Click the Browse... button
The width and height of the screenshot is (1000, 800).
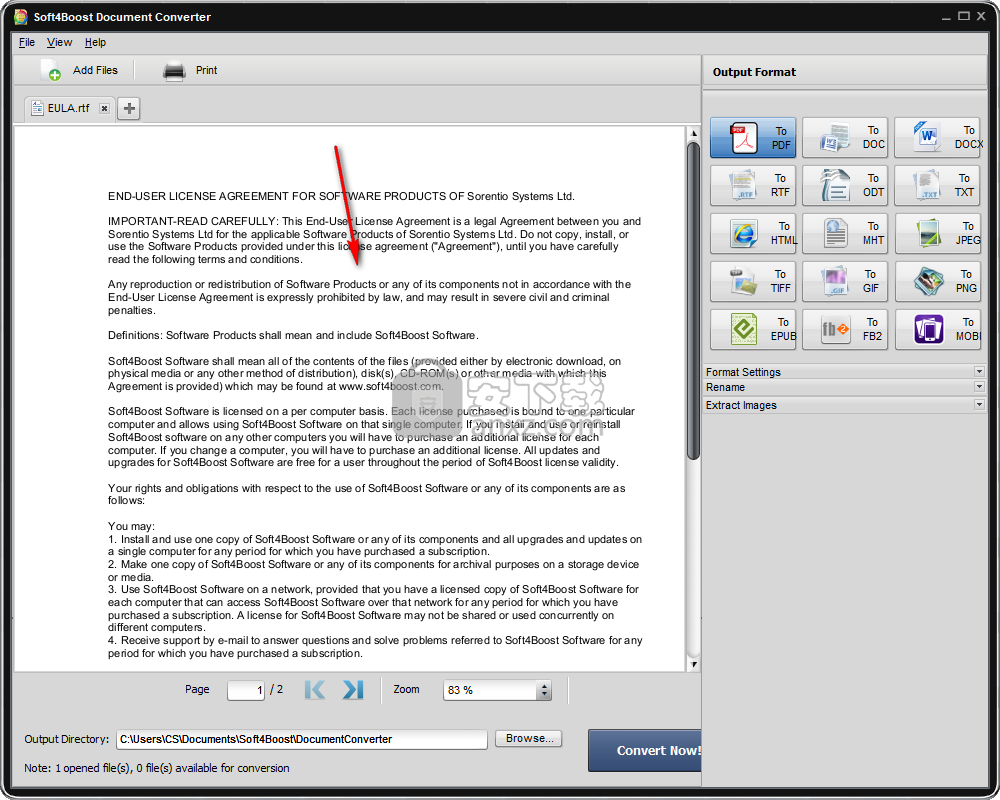(x=529, y=738)
